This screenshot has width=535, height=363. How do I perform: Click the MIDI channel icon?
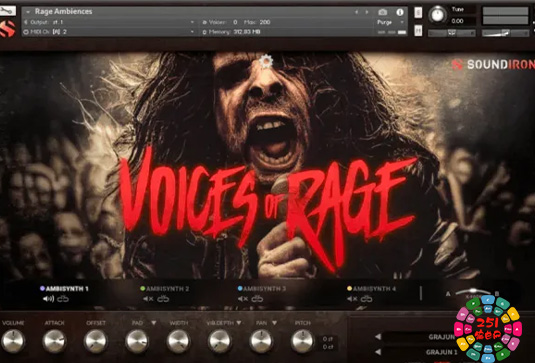[26, 32]
